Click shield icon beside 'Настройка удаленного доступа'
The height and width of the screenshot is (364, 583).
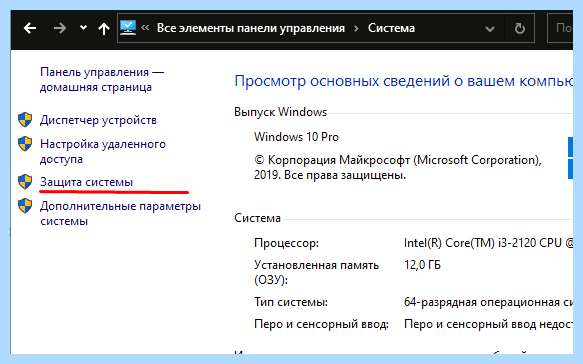tap(25, 144)
